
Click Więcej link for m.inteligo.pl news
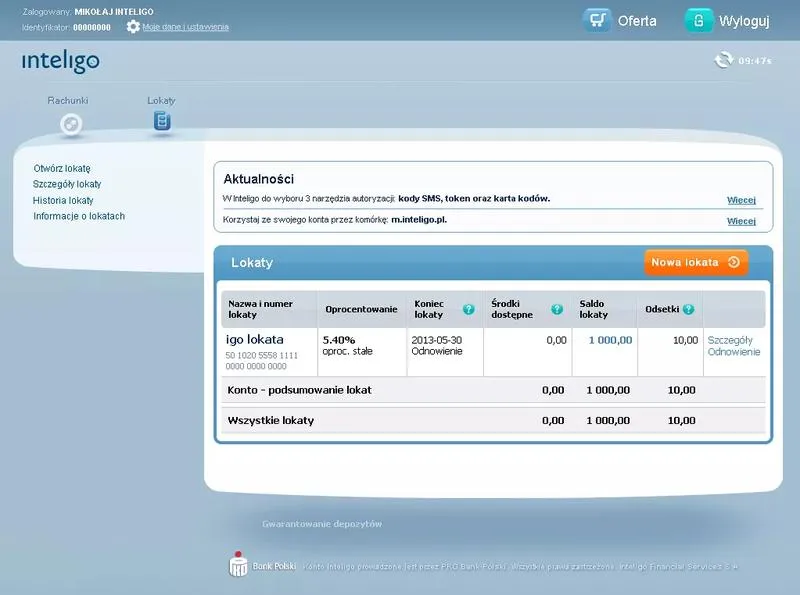[x=741, y=221]
